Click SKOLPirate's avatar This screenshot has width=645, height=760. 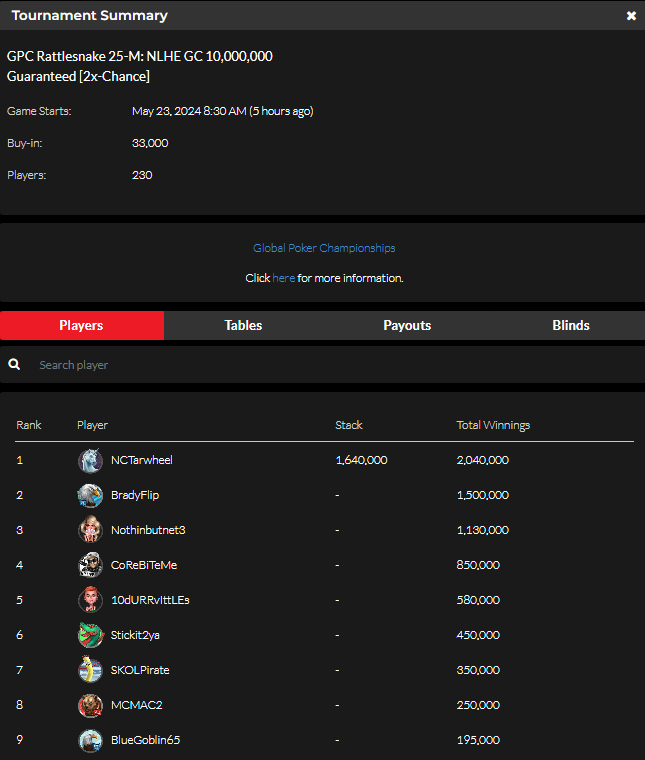pyautogui.click(x=91, y=670)
